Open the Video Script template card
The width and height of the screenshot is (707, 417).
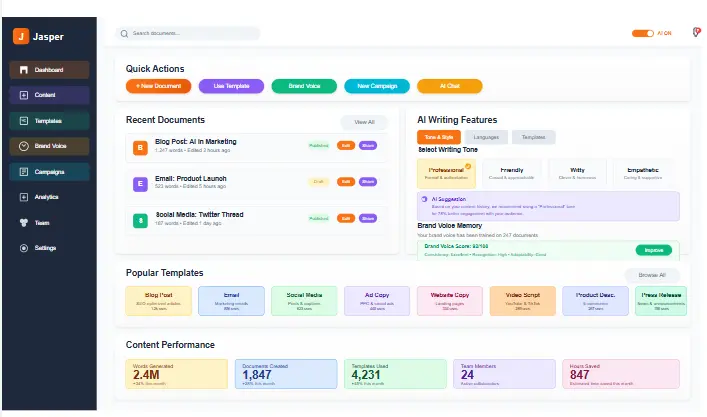[x=523, y=301]
